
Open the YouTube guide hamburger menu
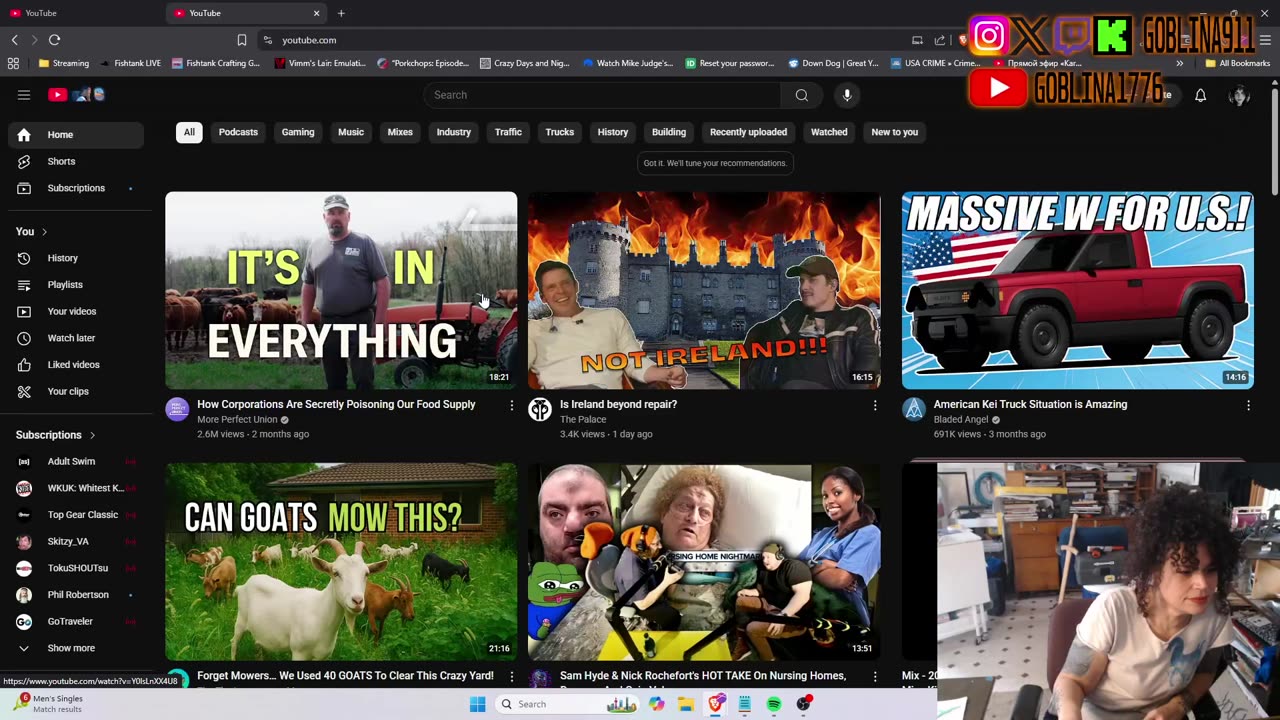click(x=24, y=95)
